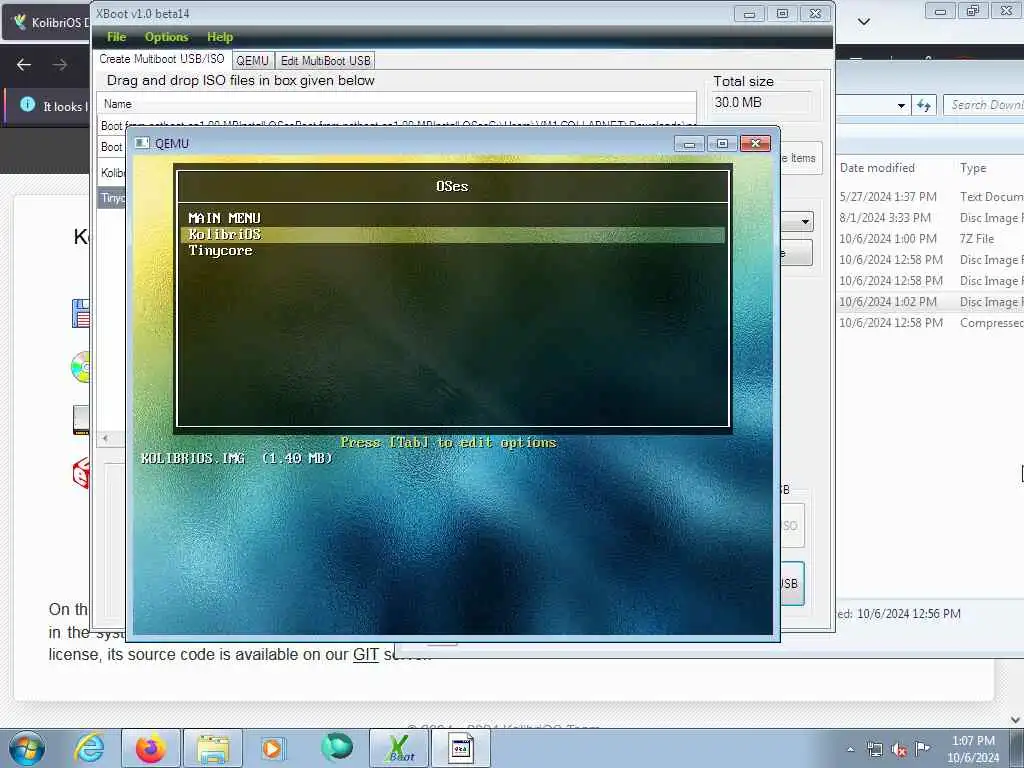The image size is (1024, 768).
Task: Click the floppy disk icon on the webpage
Action: [80, 313]
